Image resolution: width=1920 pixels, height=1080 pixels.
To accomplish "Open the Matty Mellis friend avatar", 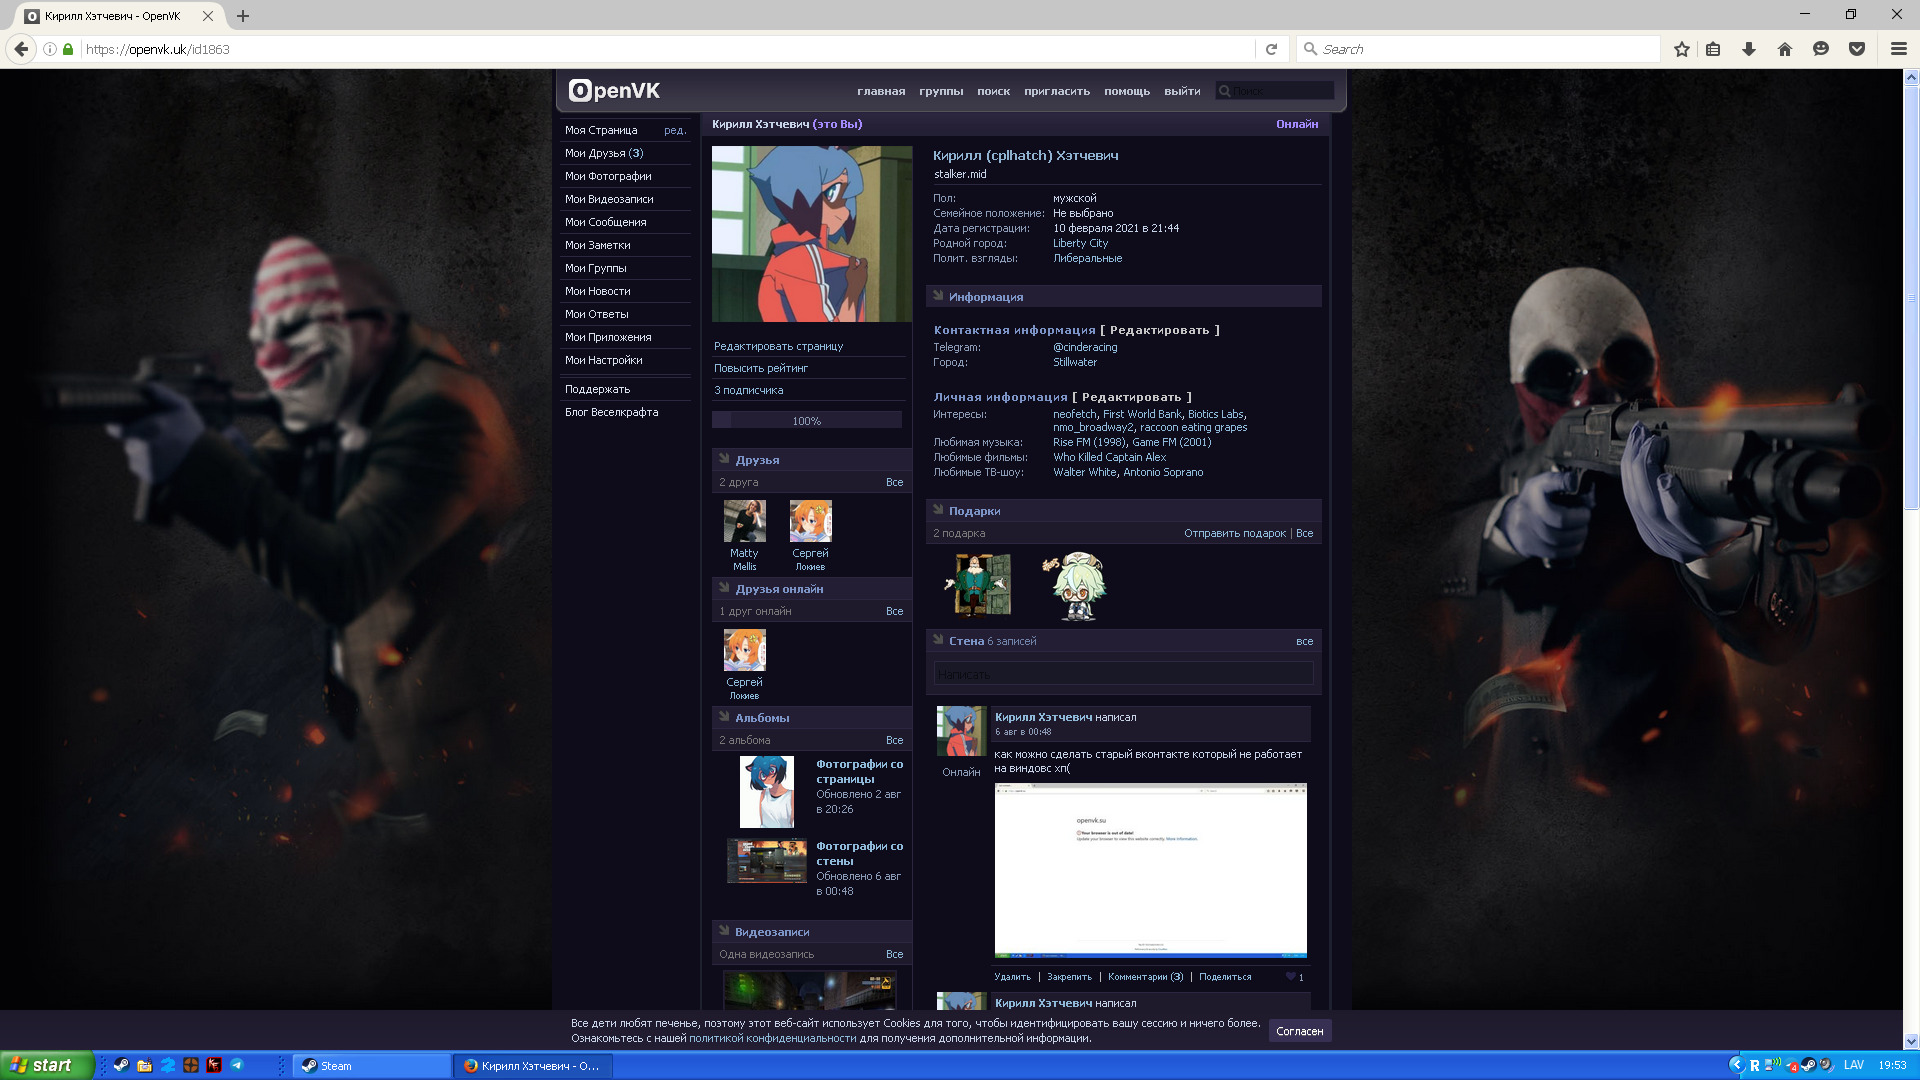I will click(x=744, y=521).
